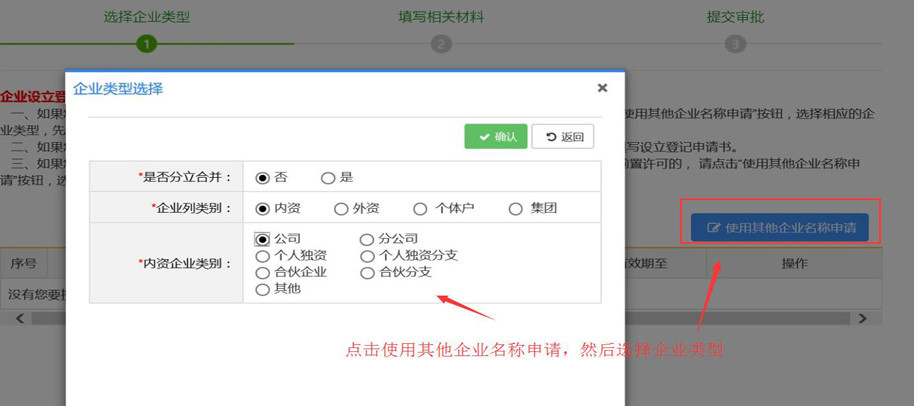This screenshot has width=914, height=406.
Task: Choose 个体户 enterprise category
Action: [x=420, y=209]
